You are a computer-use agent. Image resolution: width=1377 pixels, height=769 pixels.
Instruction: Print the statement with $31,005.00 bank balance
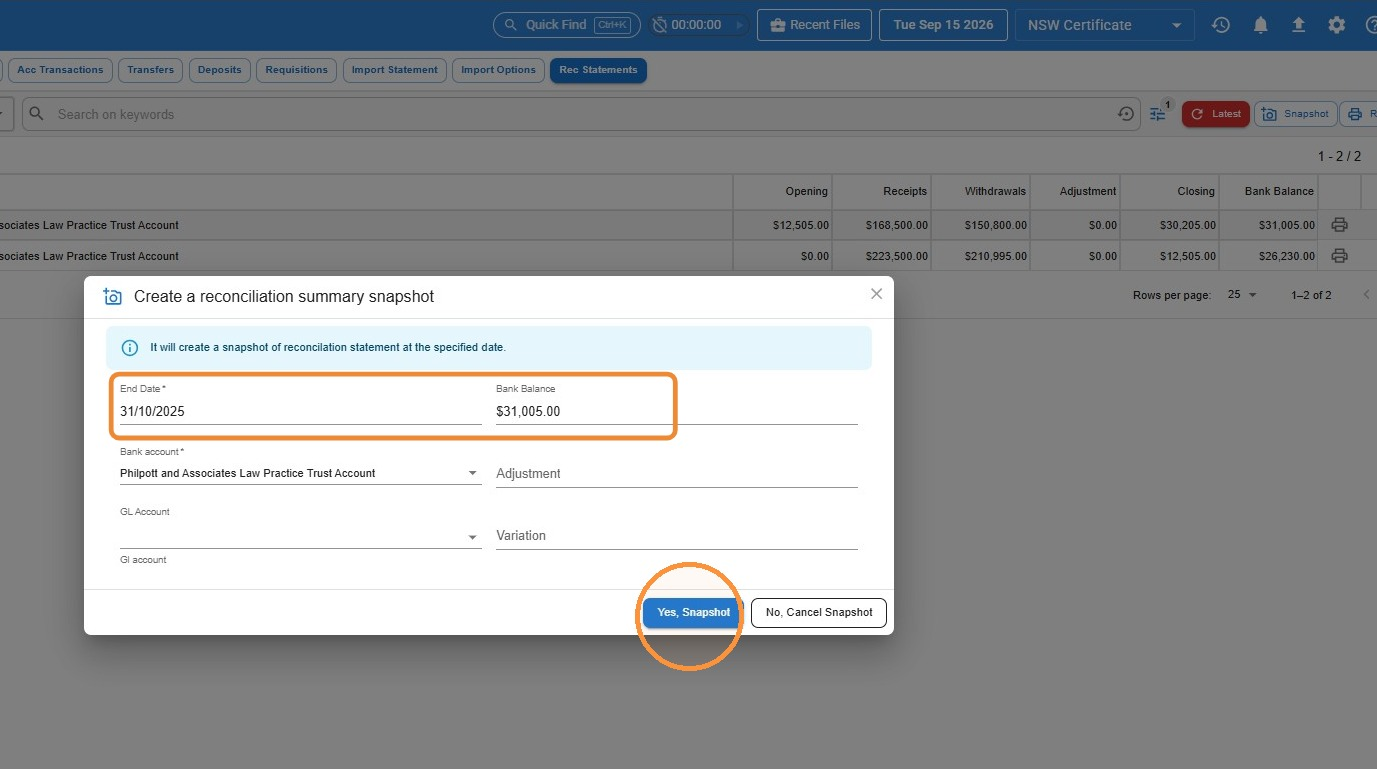click(1340, 225)
